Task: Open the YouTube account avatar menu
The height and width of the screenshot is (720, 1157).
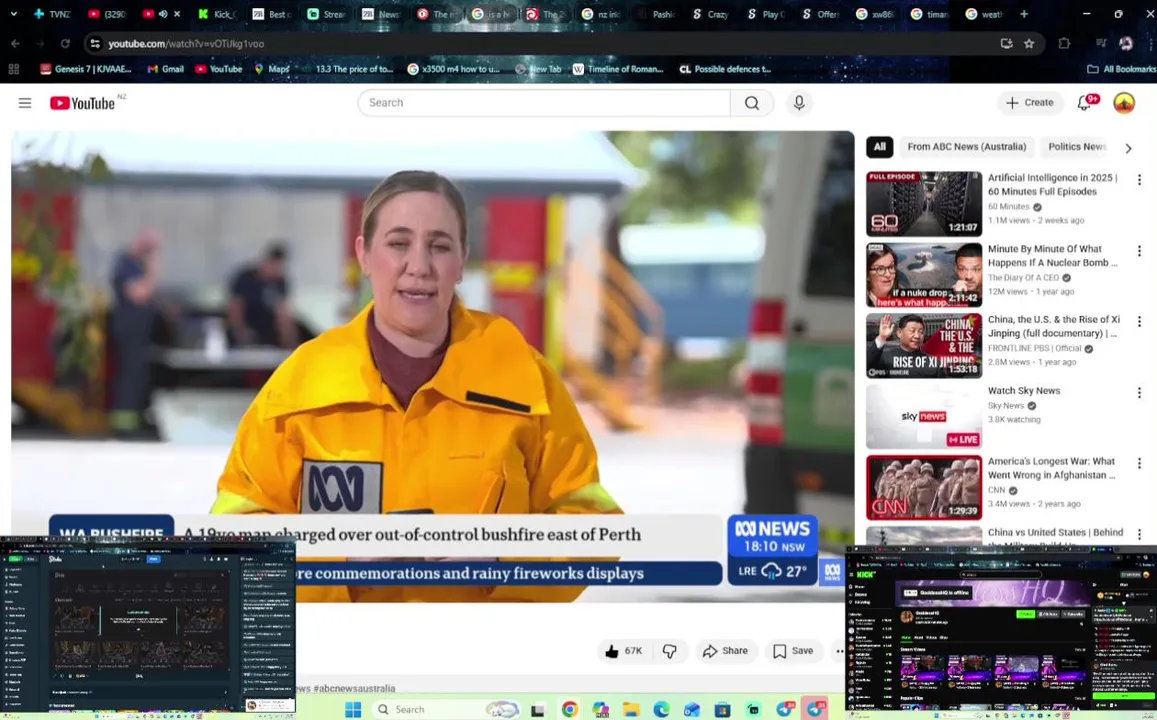Action: pos(1124,103)
